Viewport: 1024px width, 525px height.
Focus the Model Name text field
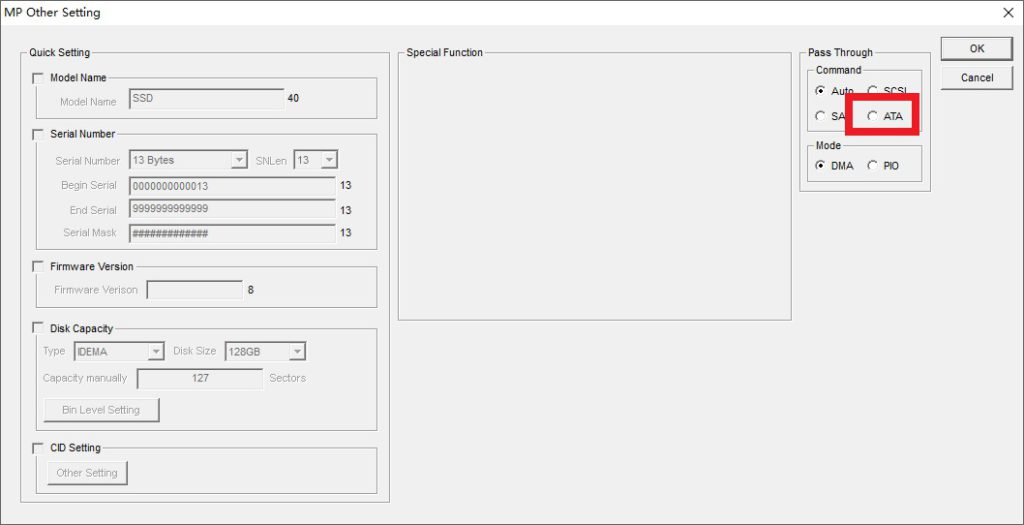point(206,99)
